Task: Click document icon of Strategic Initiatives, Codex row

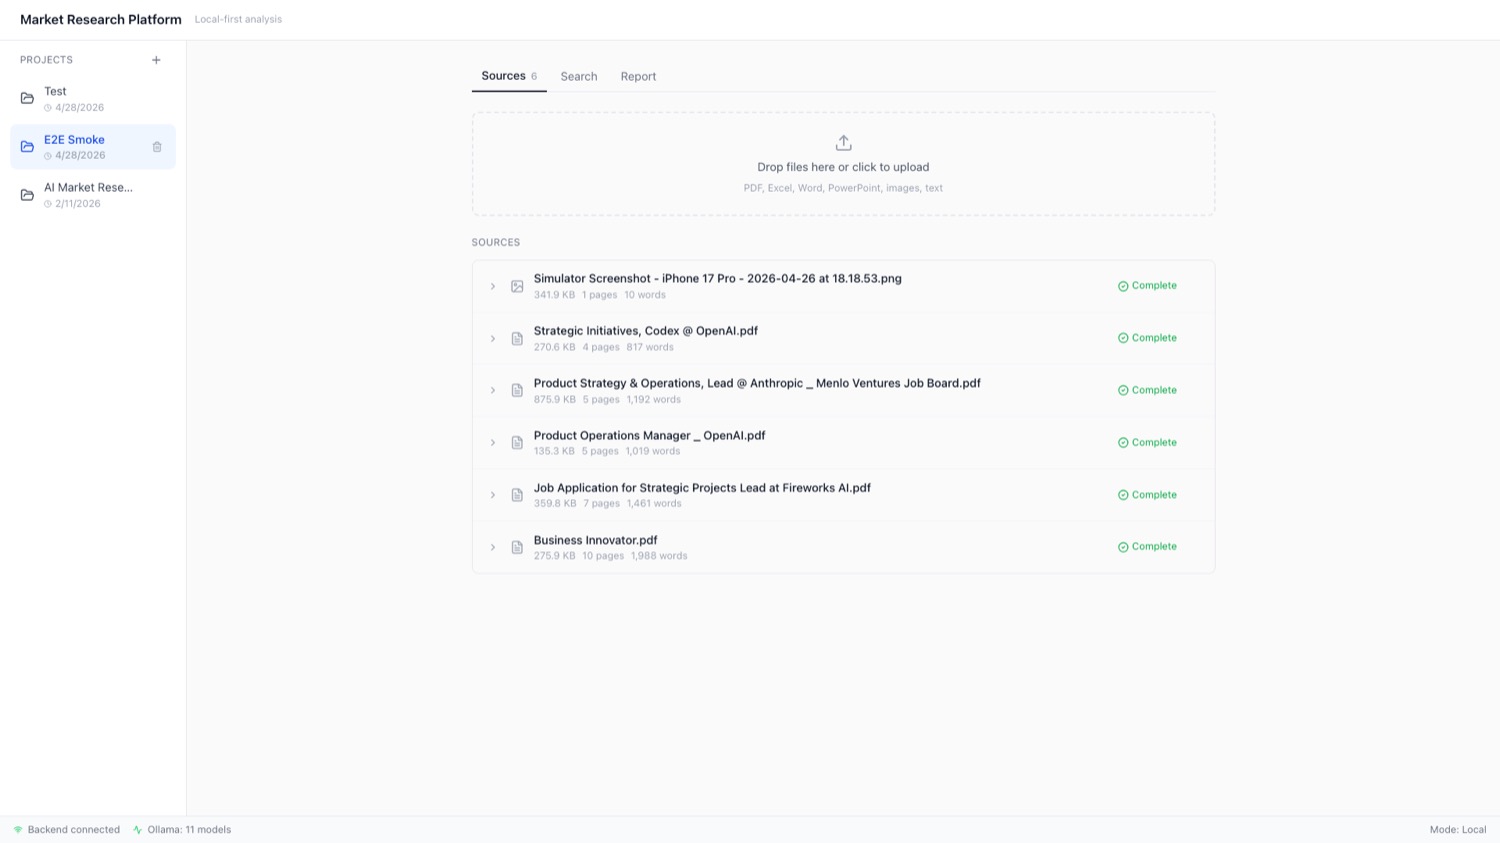Action: [x=517, y=338]
